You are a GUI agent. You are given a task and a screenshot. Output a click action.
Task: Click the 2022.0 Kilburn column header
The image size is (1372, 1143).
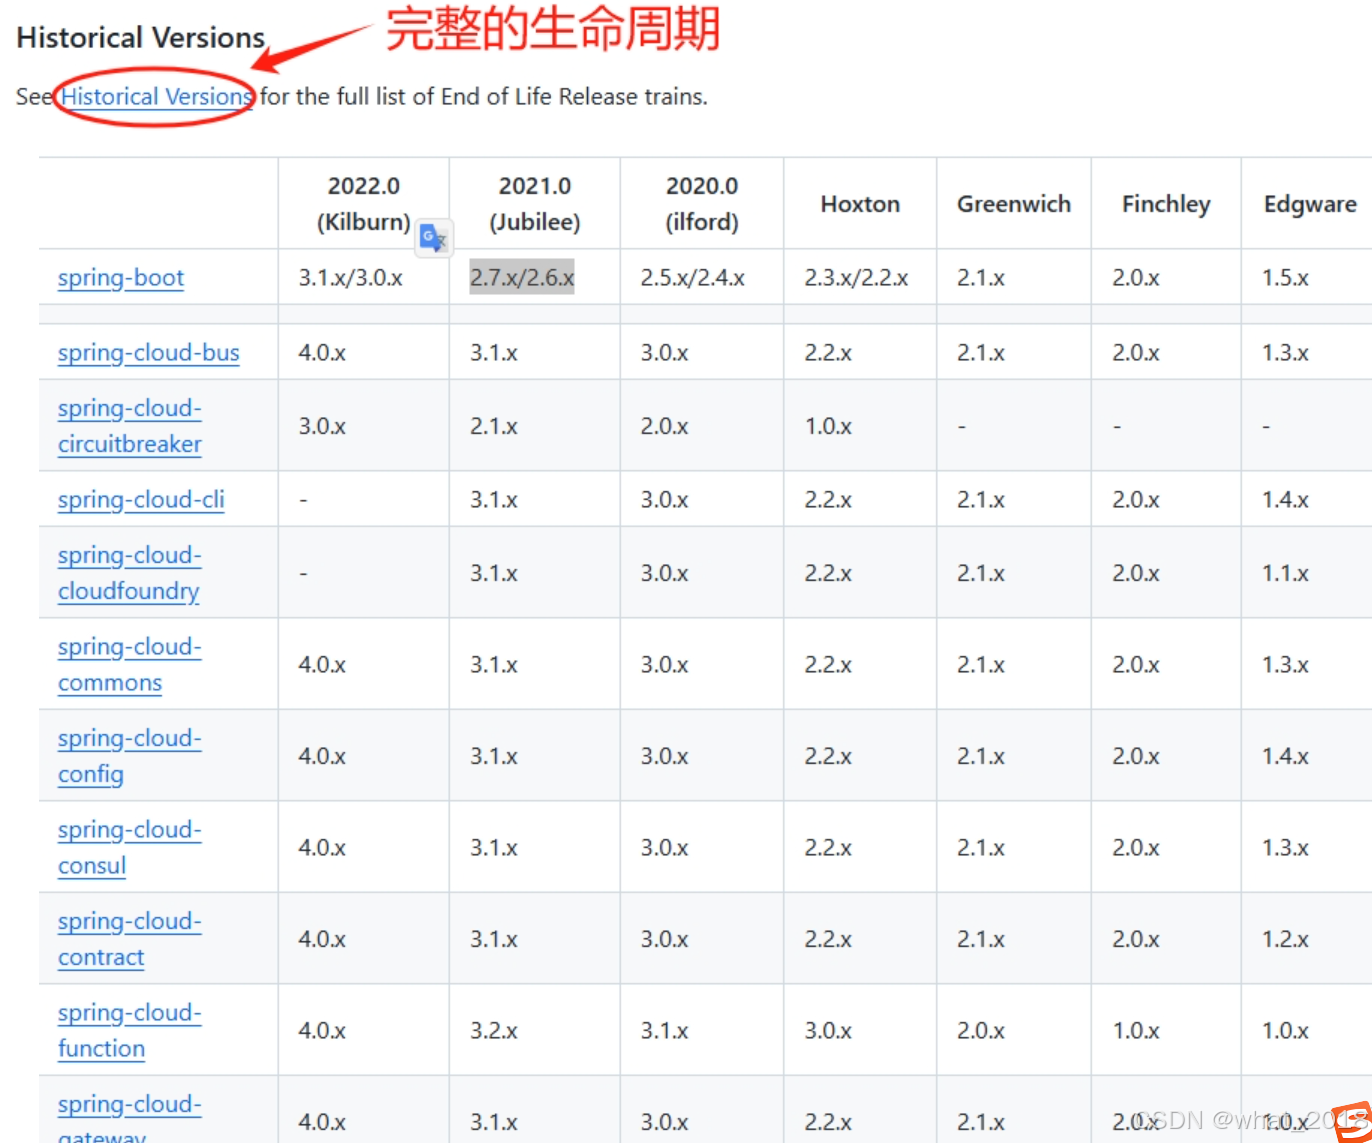pyautogui.click(x=364, y=204)
